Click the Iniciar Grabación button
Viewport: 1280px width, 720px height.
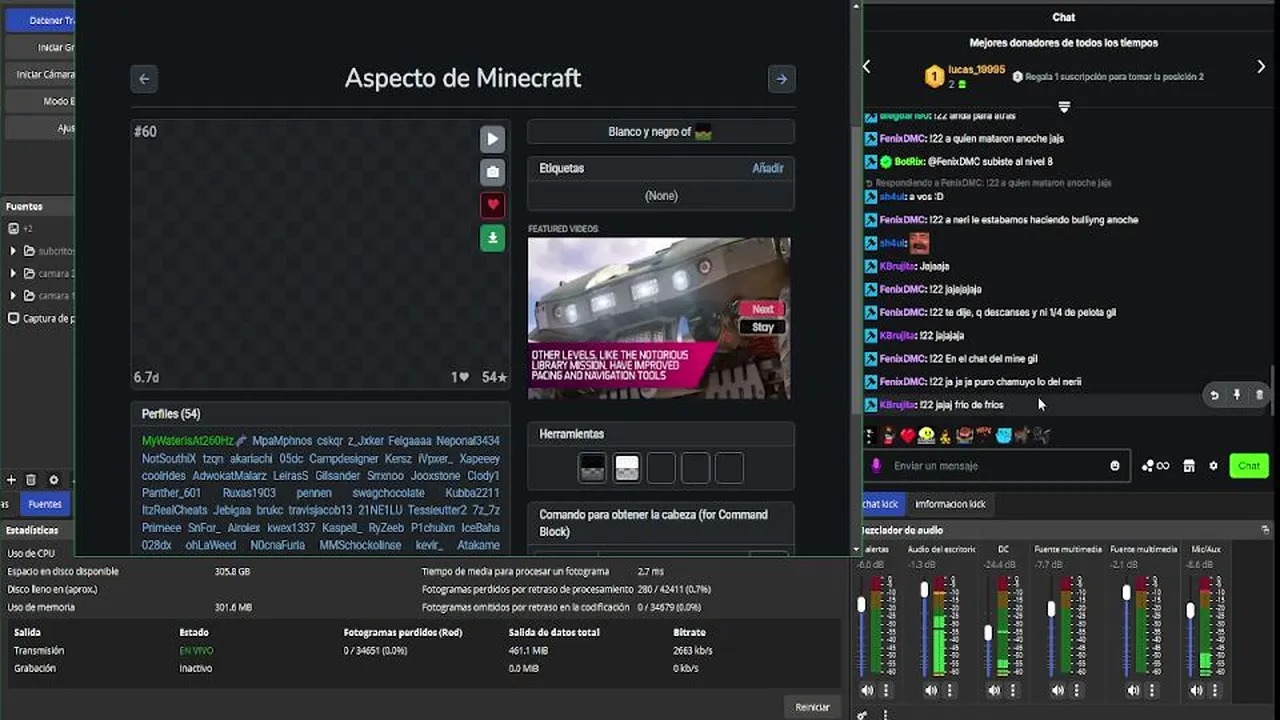tap(40, 47)
